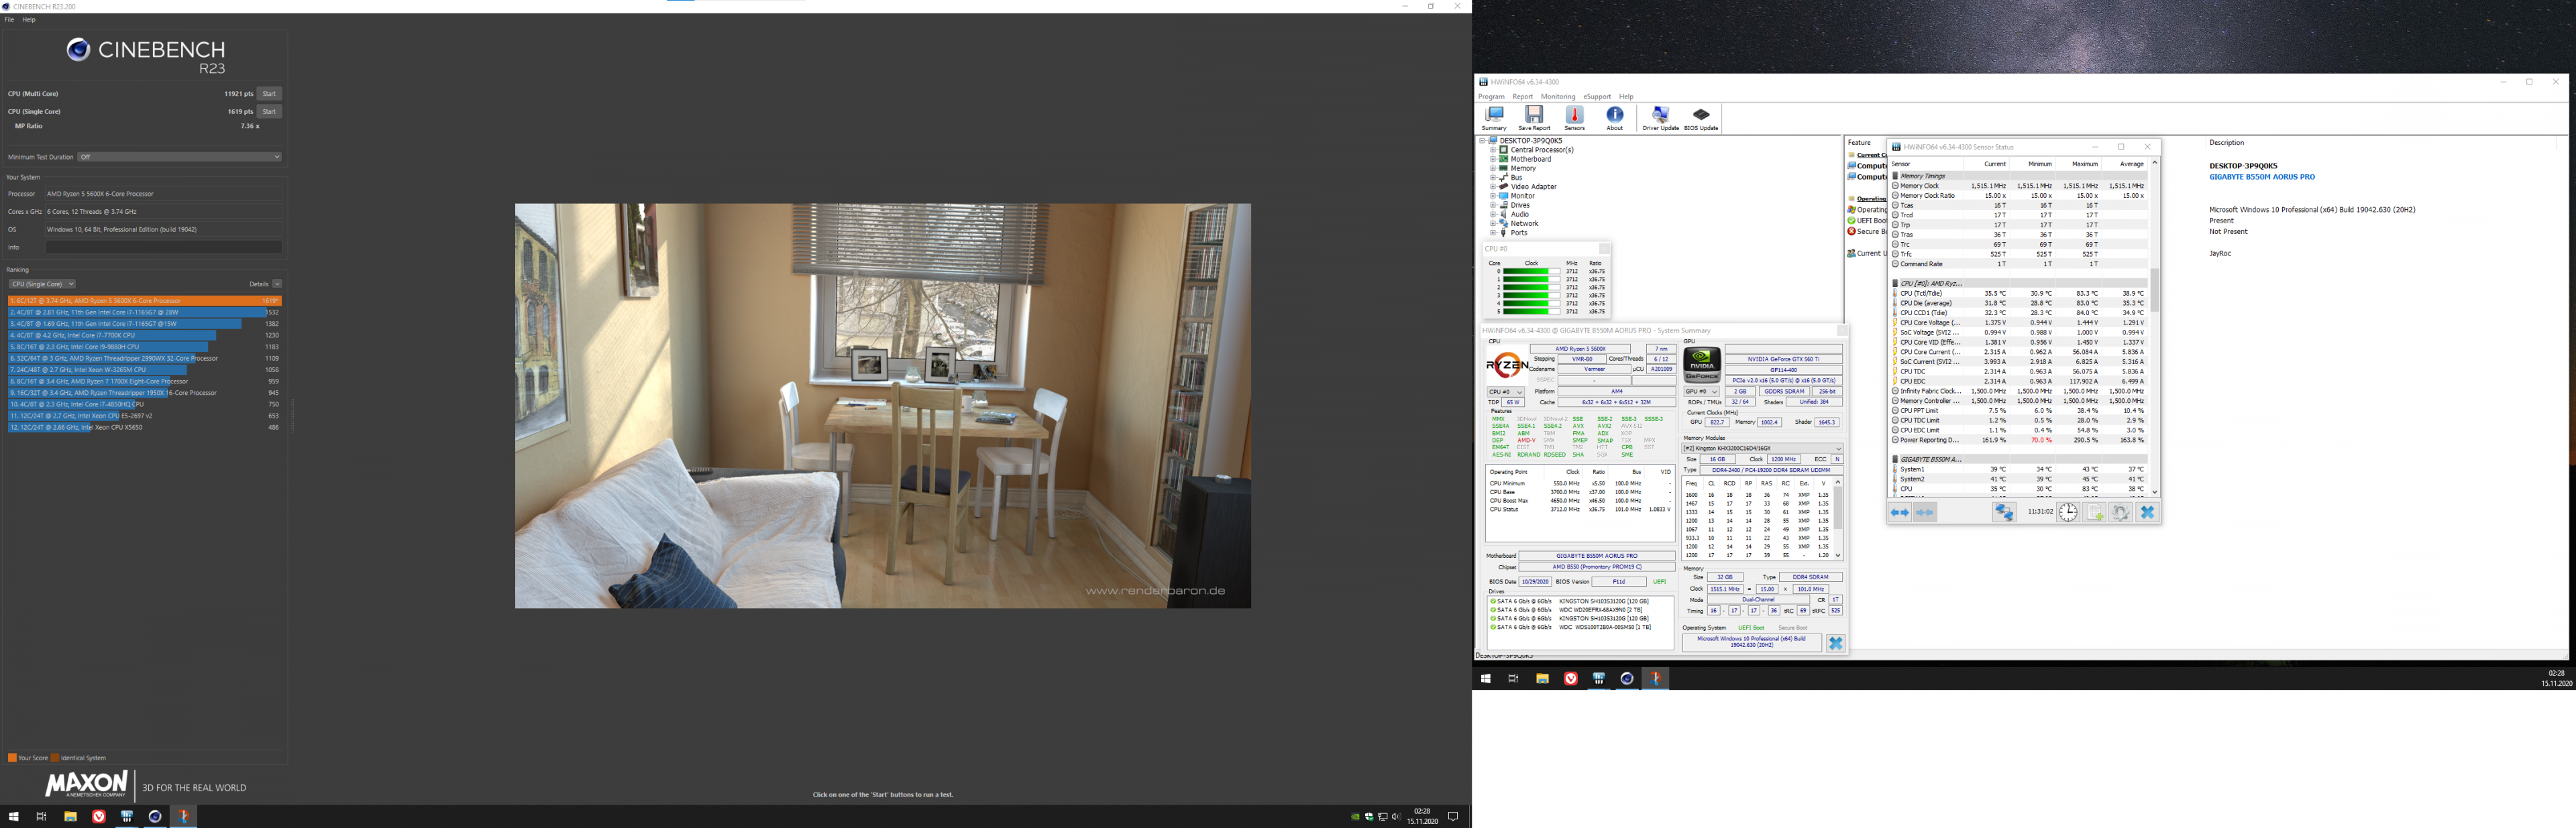Open CPU (Single Core) ranking dropdown
This screenshot has width=2576, height=828.
[42, 284]
